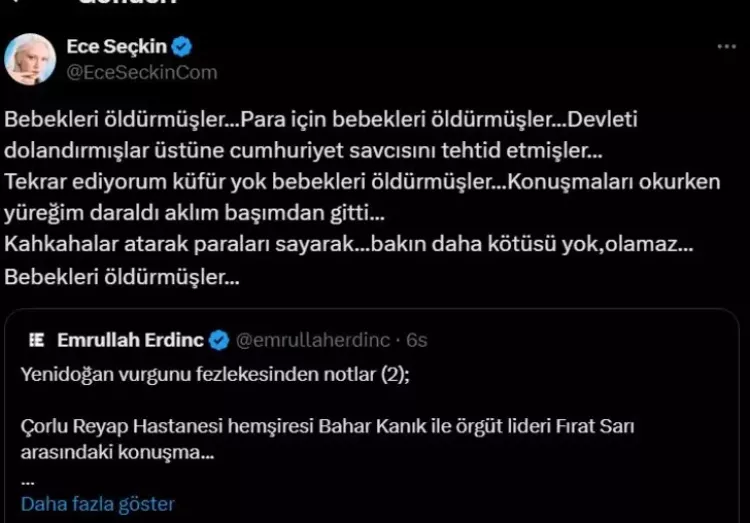Image resolution: width=750 pixels, height=523 pixels.
Task: Click the blue verified badge beside Ece Seçkin
Action: tap(182, 46)
